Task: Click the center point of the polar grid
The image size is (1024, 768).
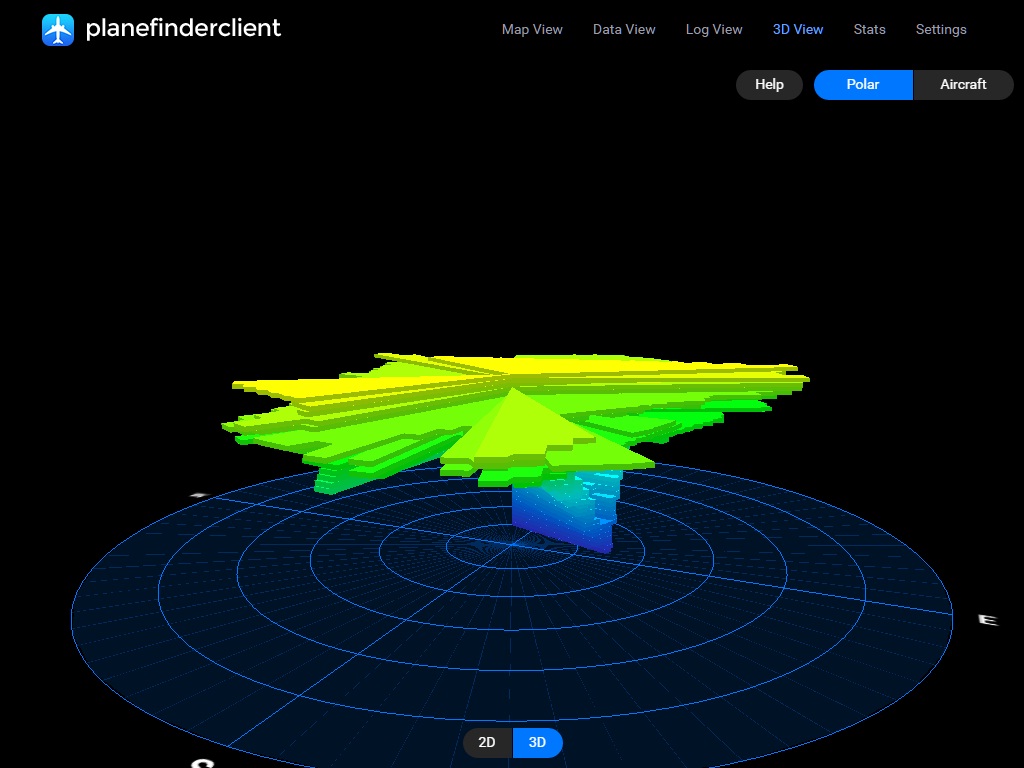Action: 511,545
